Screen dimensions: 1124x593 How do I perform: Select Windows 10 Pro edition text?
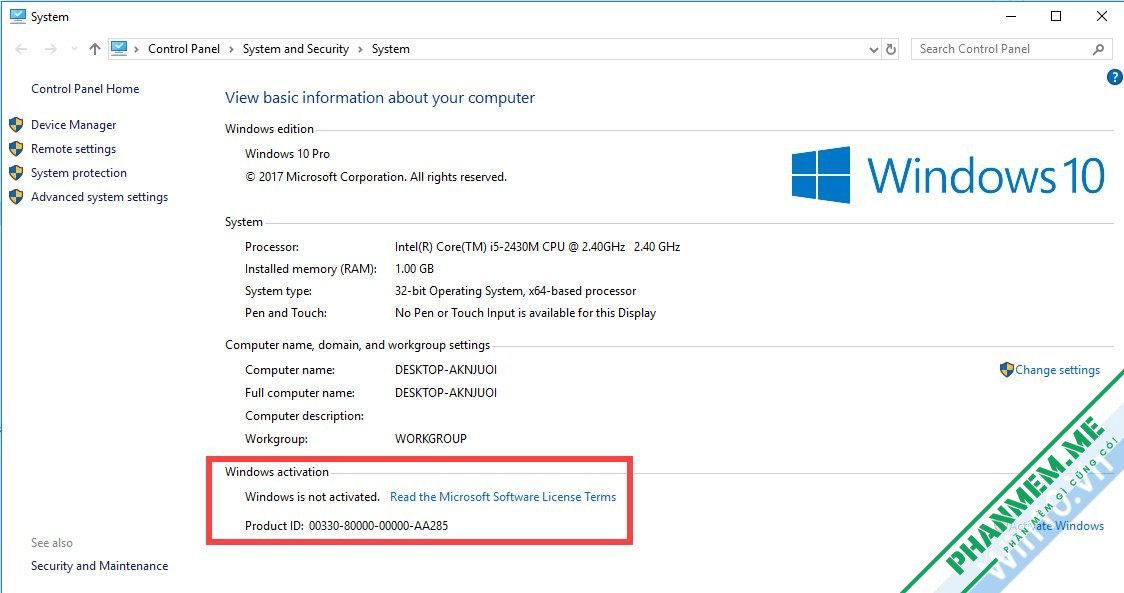(287, 153)
